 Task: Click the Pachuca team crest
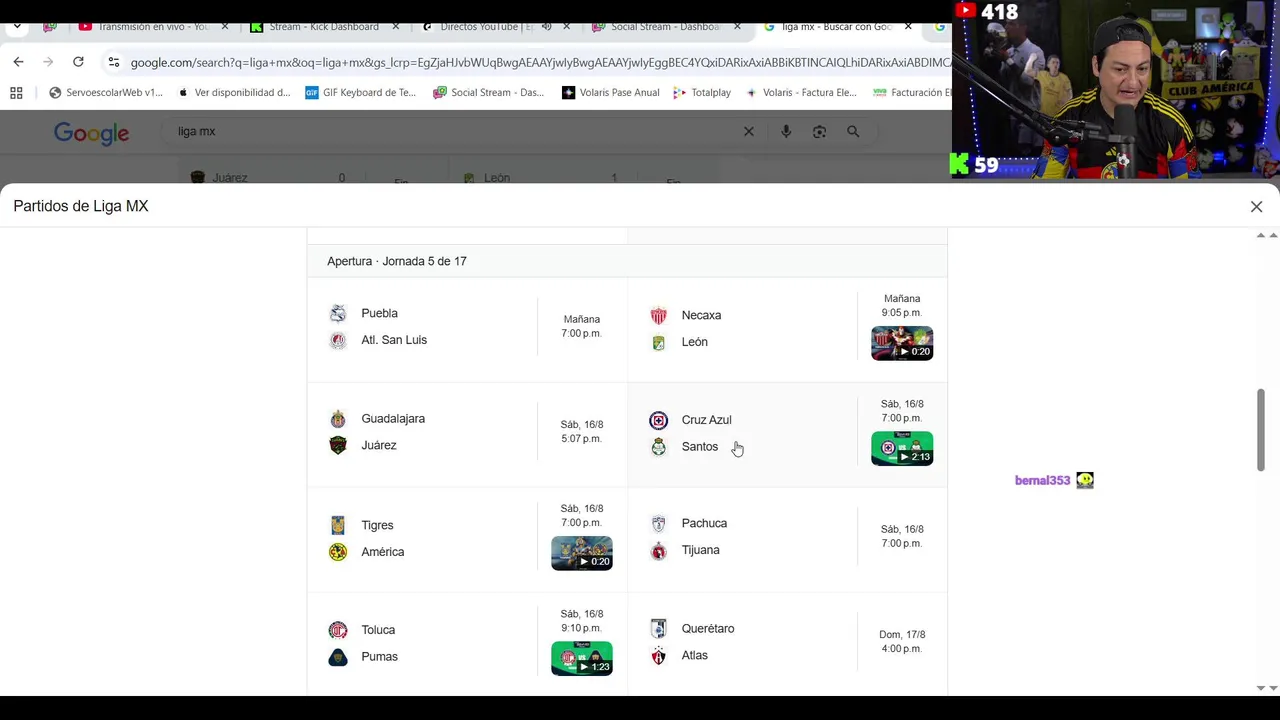pyautogui.click(x=658, y=523)
